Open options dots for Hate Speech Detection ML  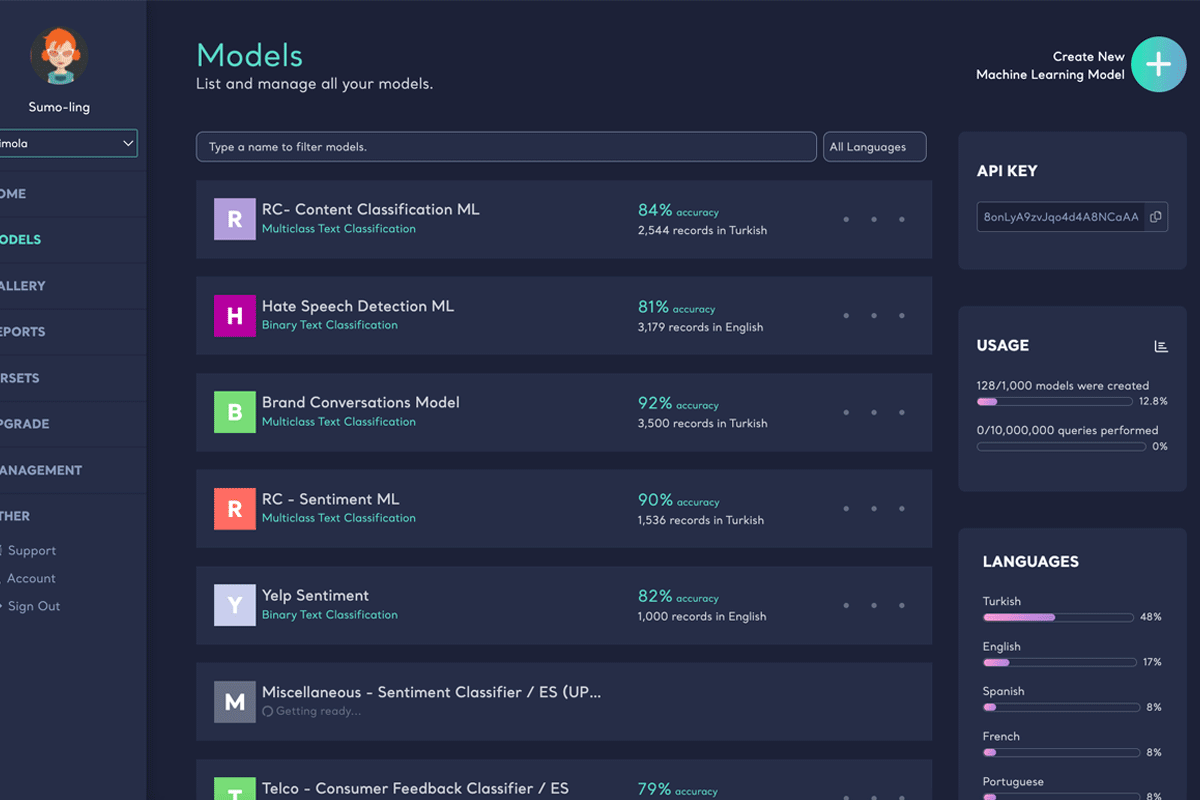pyautogui.click(x=874, y=315)
